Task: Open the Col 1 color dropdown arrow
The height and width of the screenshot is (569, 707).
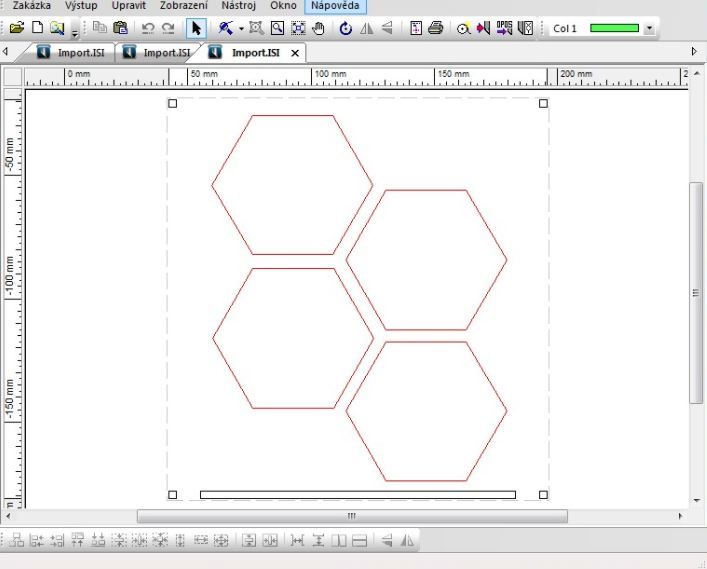Action: point(649,28)
